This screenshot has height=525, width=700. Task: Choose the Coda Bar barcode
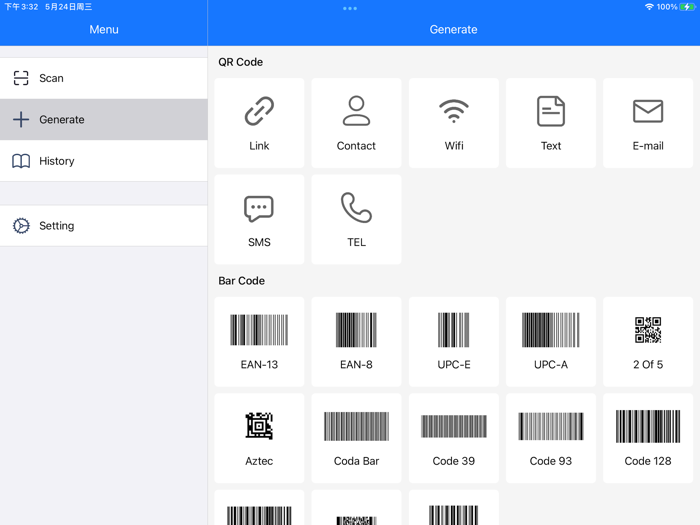click(x=356, y=438)
